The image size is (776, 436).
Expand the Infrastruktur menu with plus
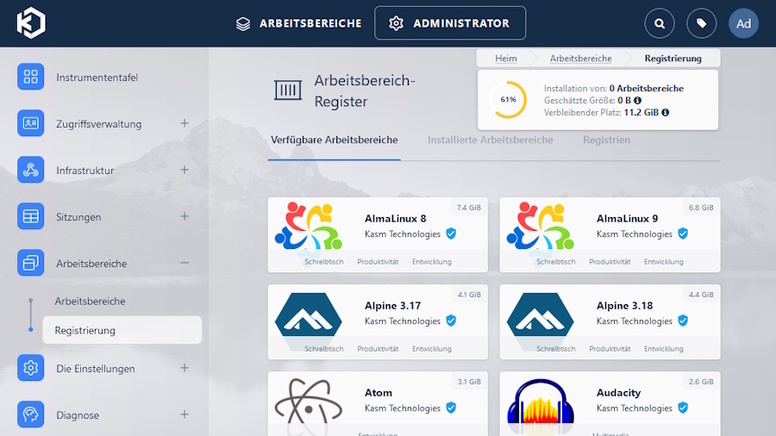click(185, 170)
